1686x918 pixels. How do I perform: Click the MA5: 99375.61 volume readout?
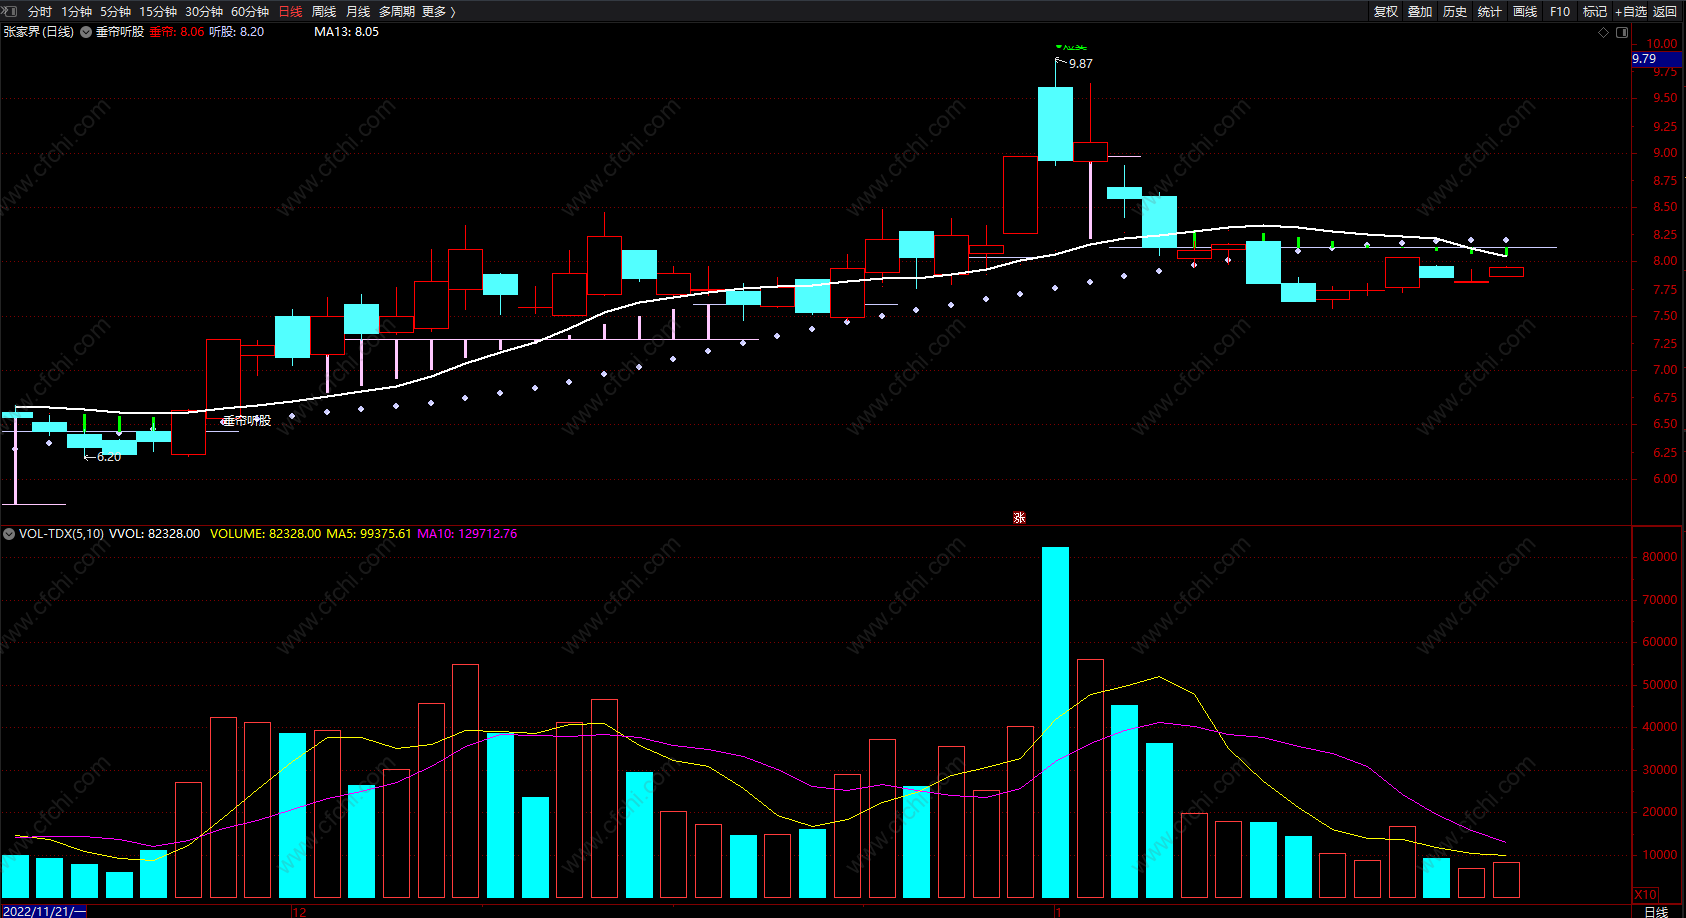click(369, 534)
